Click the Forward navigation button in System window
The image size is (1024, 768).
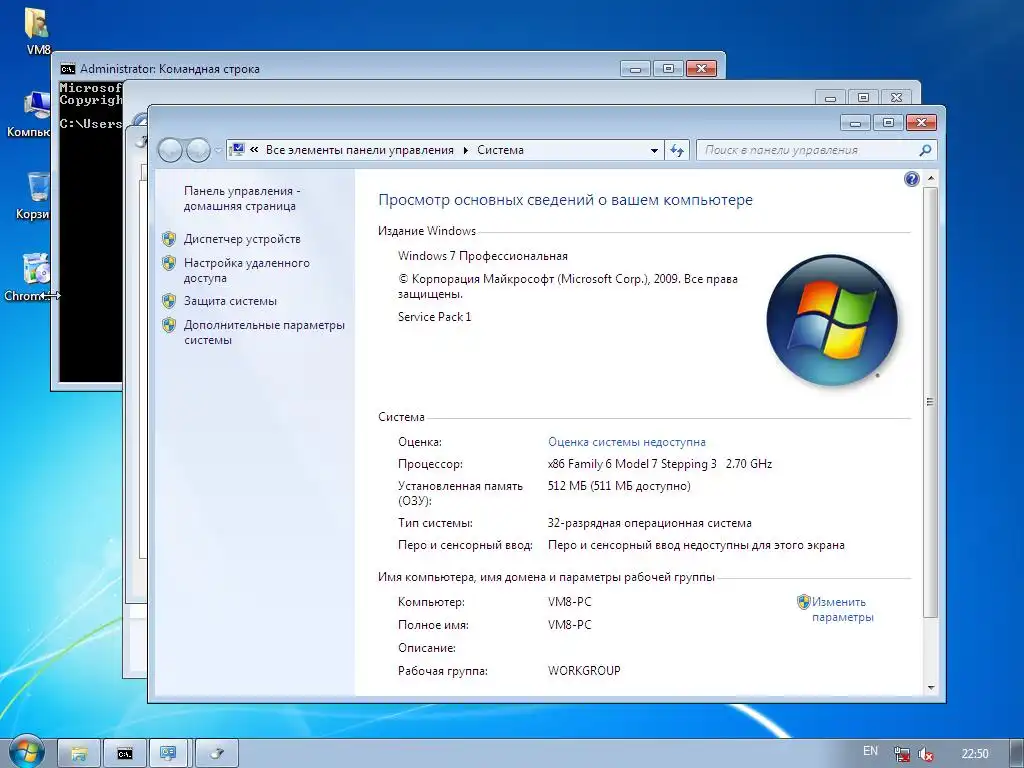point(198,150)
